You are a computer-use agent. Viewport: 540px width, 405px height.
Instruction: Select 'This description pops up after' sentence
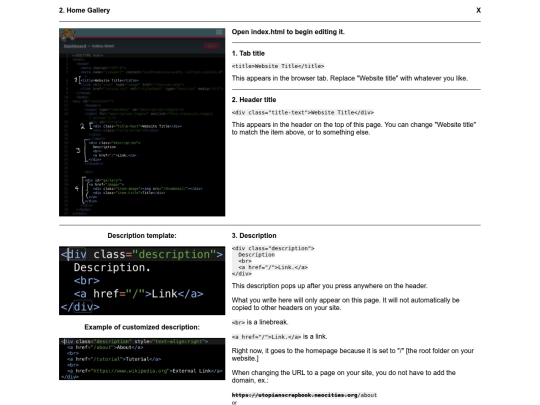[330, 286]
